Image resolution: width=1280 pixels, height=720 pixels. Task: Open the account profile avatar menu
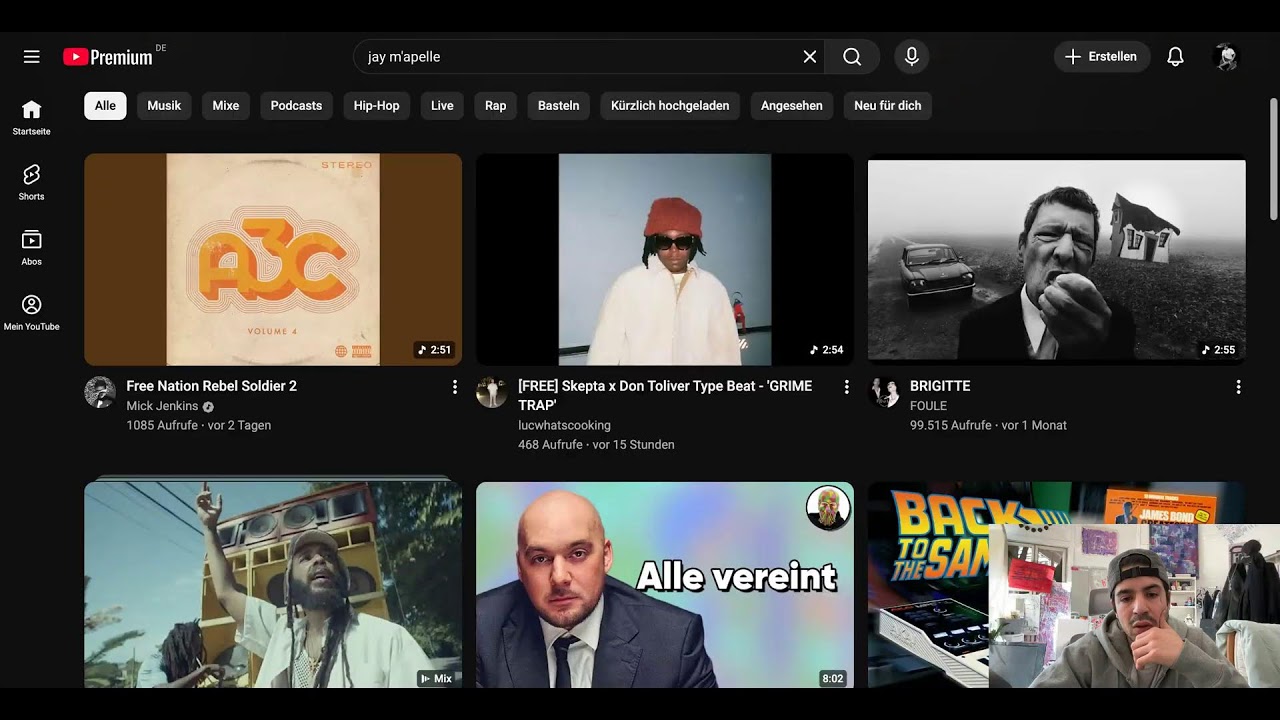click(1226, 57)
